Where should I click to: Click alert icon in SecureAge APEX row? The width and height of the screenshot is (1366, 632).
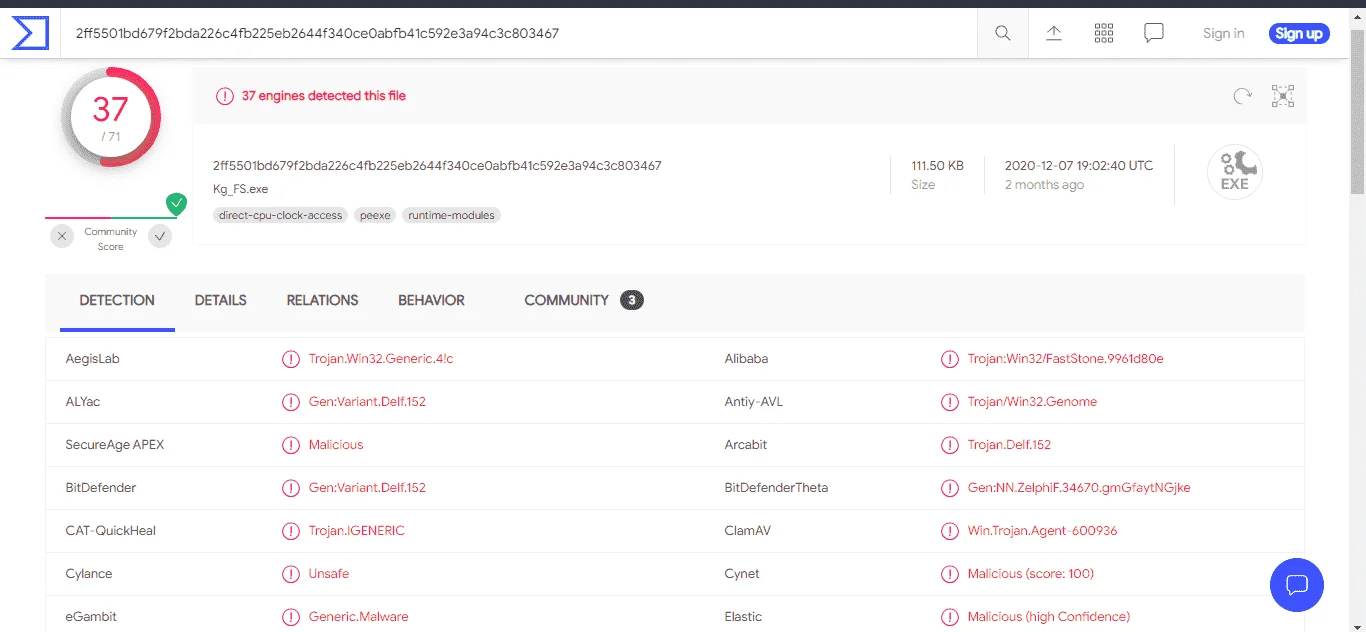coord(290,445)
